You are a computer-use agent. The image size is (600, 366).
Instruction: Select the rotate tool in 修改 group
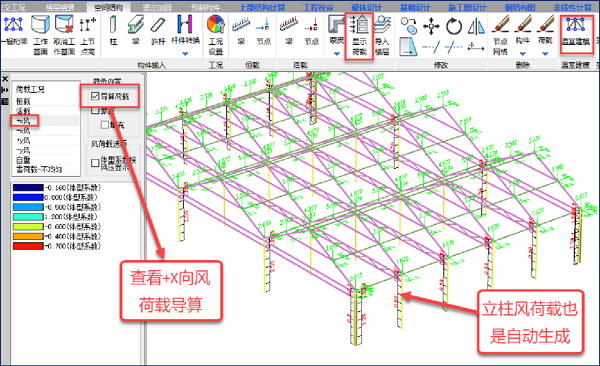pos(454,26)
